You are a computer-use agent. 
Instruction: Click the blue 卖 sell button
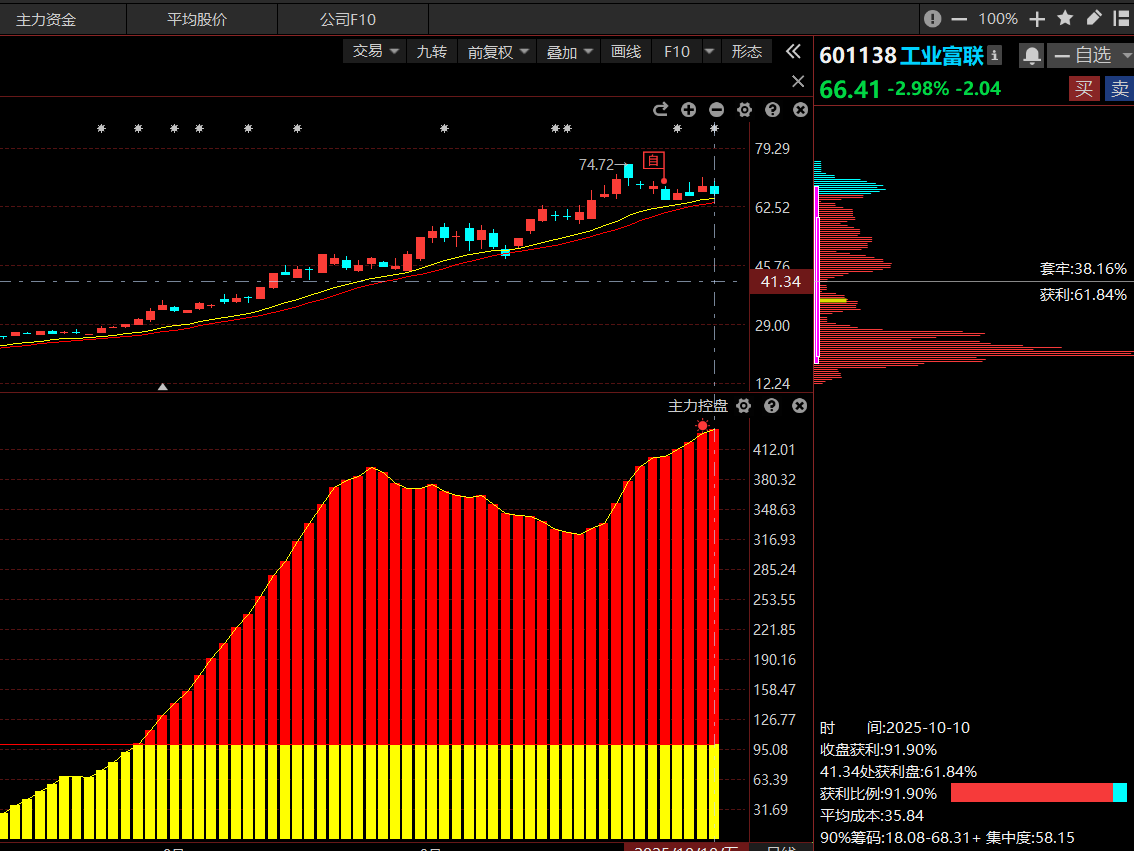[x=1119, y=89]
